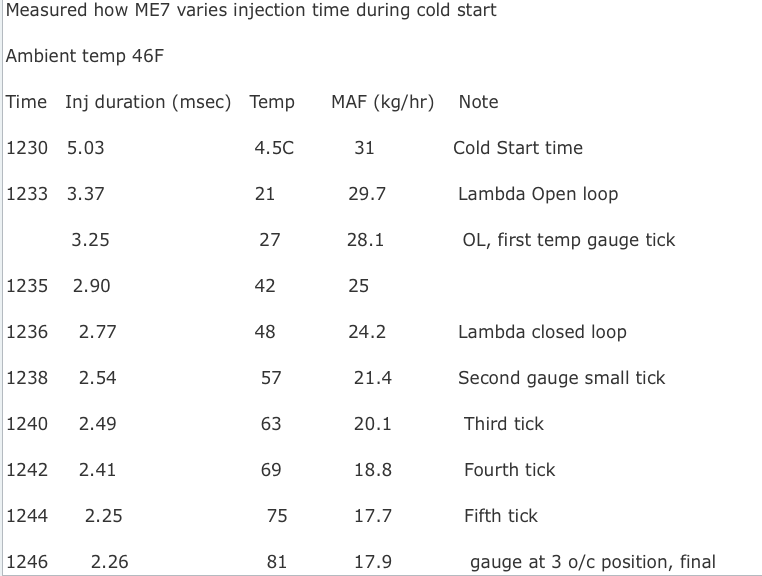Click the 'gauge at 3 o/c position, final' note
The height and width of the screenshot is (576, 762).
click(x=592, y=562)
